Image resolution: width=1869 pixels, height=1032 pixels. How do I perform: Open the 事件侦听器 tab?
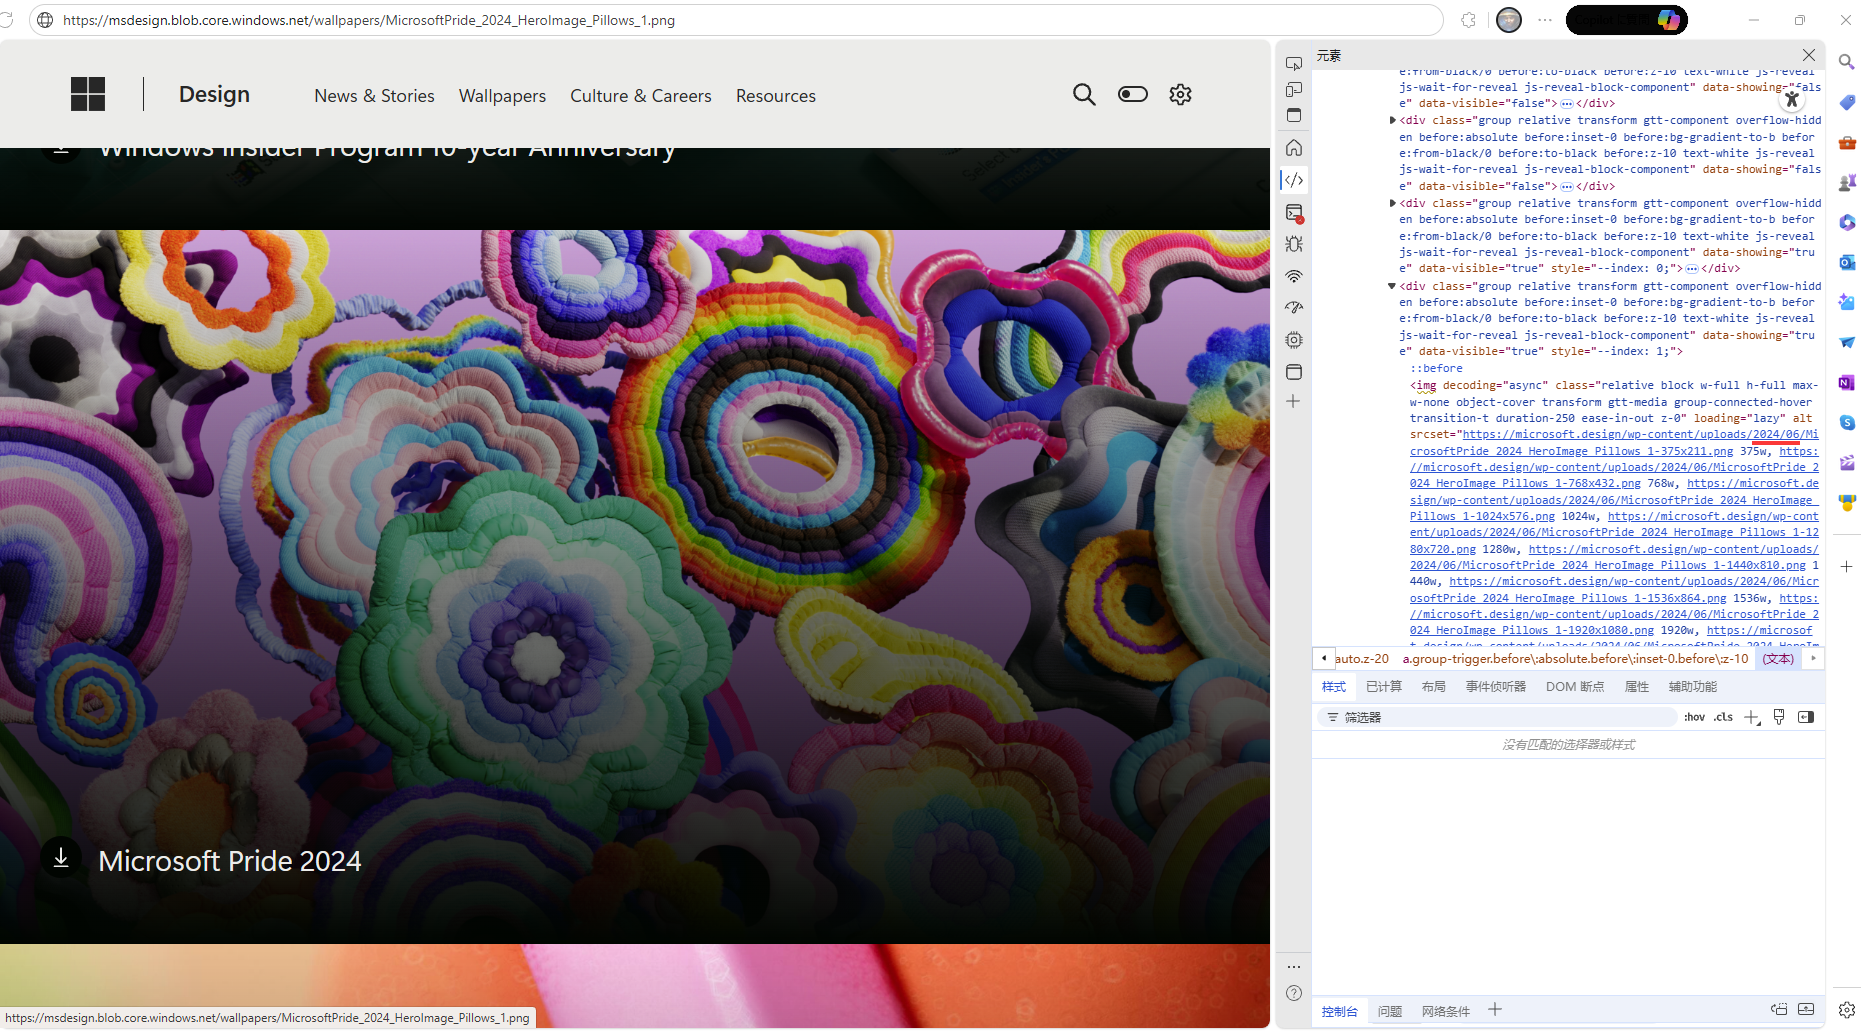click(1496, 687)
